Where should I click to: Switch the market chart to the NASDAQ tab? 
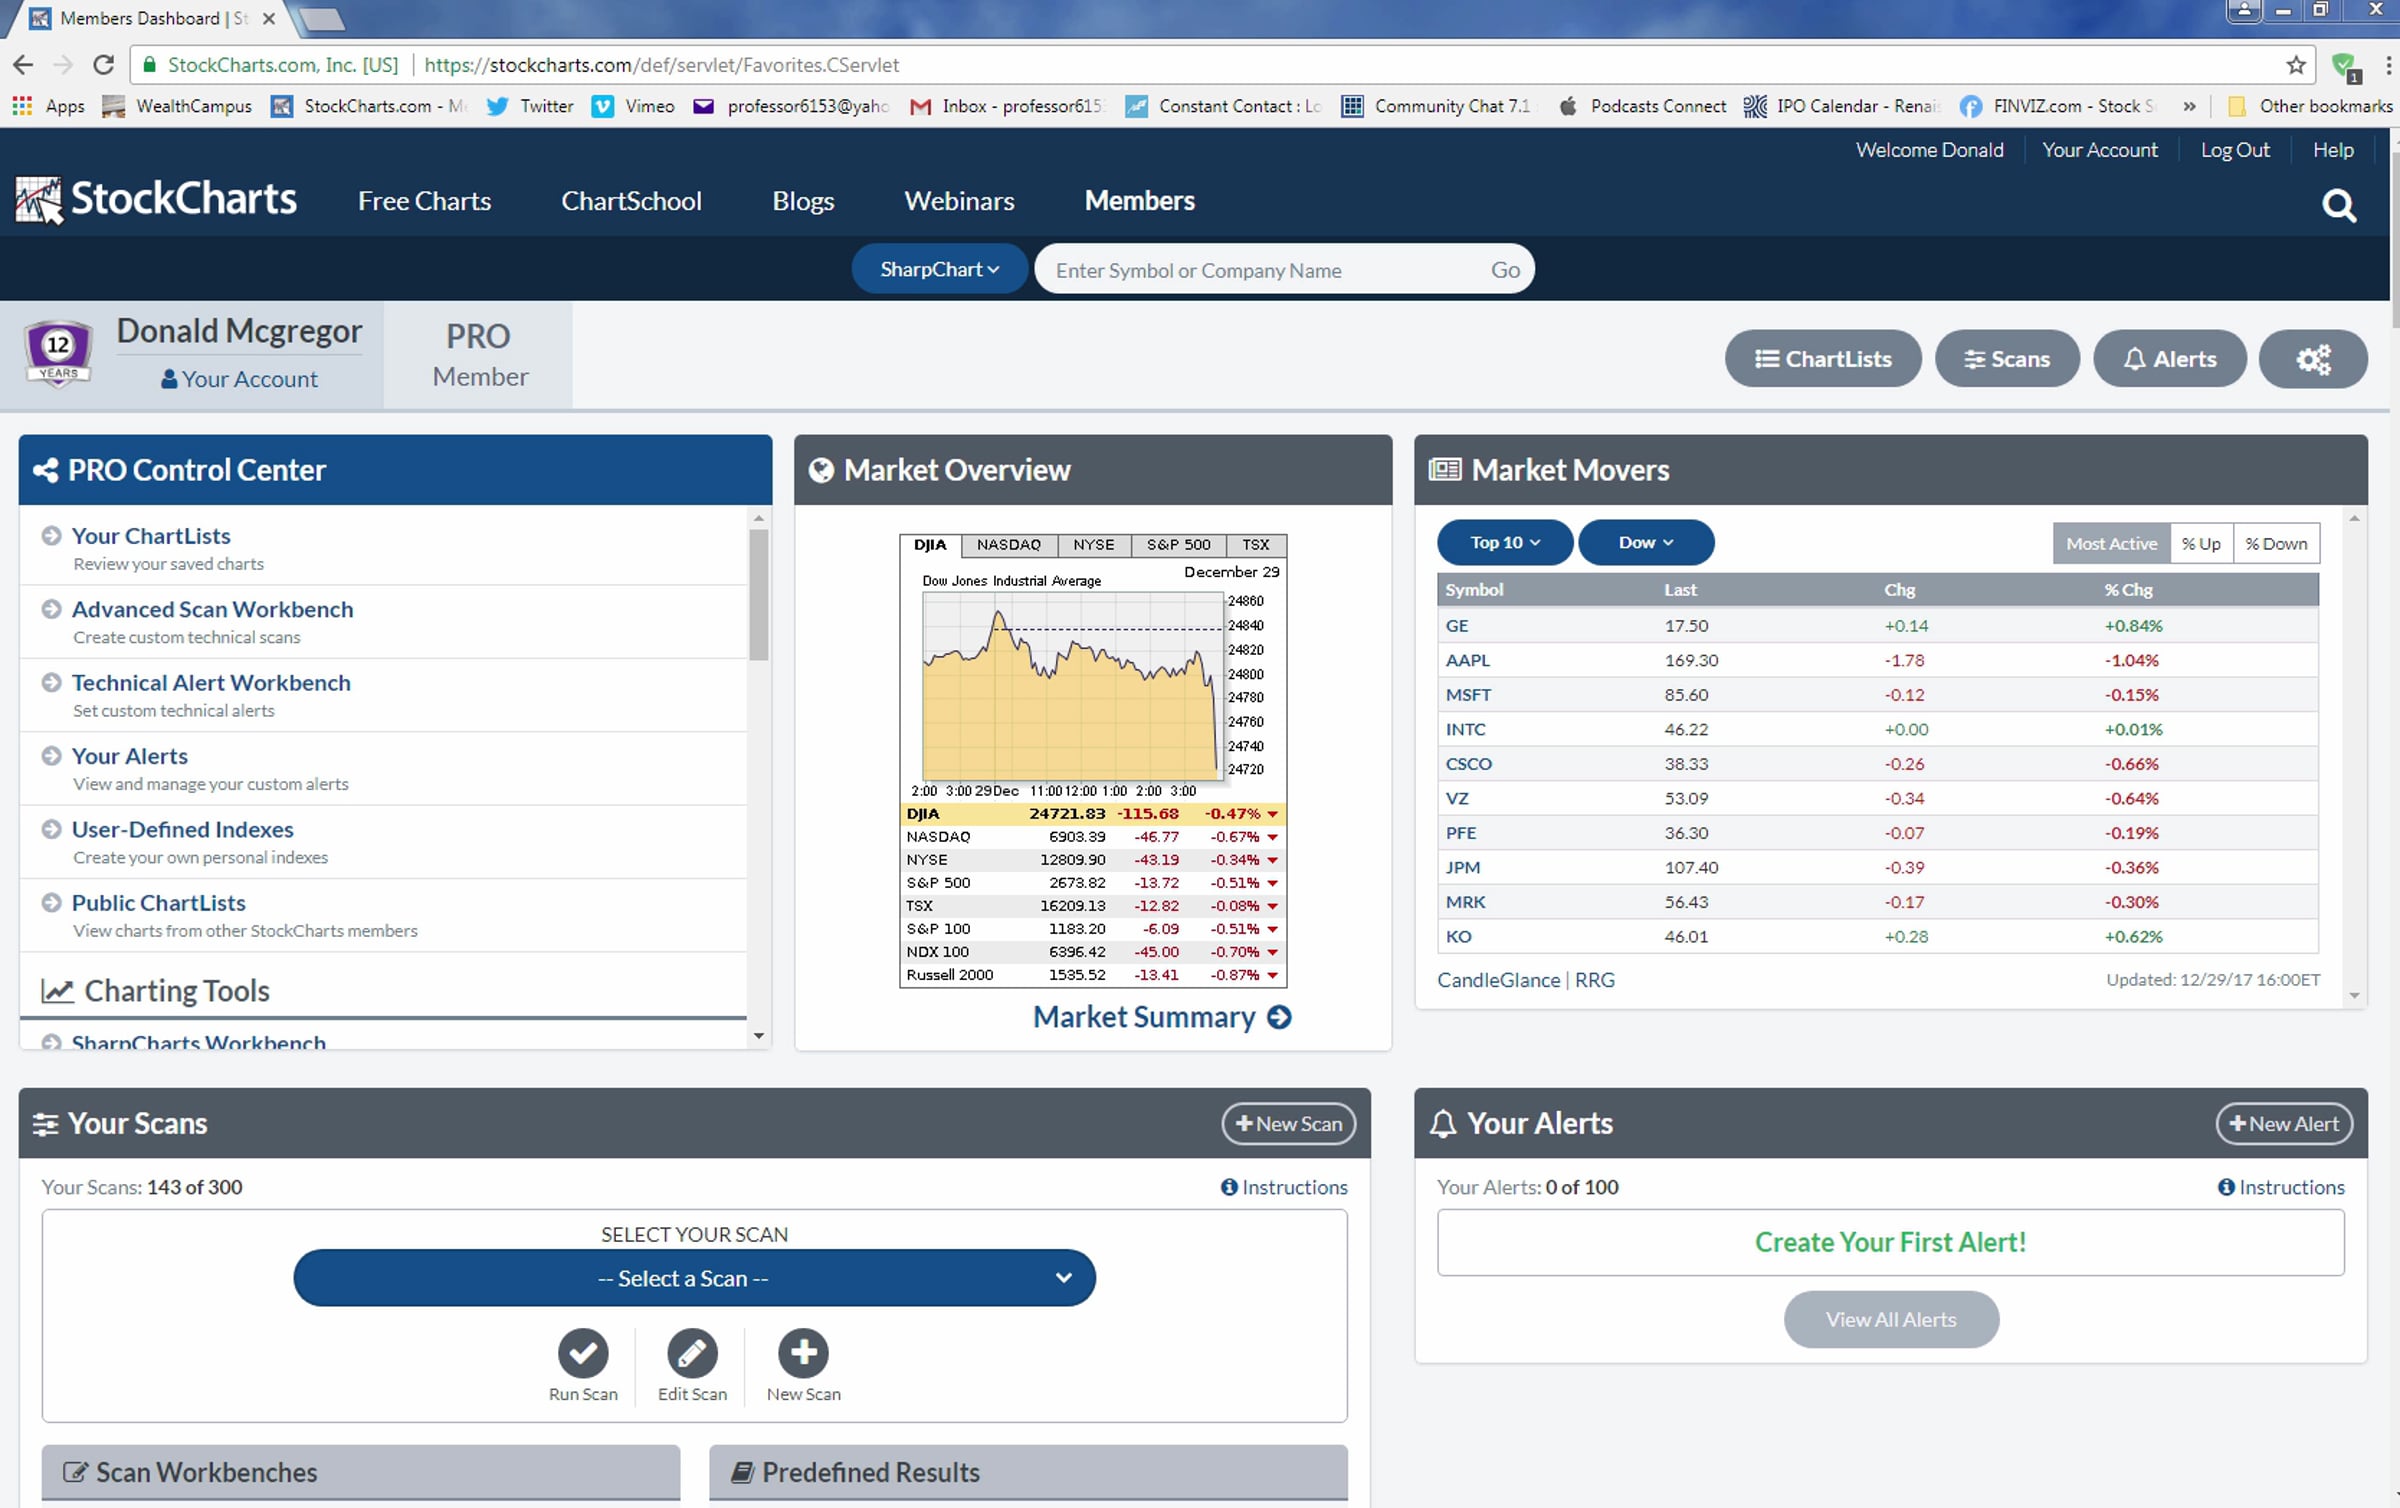coord(1008,545)
